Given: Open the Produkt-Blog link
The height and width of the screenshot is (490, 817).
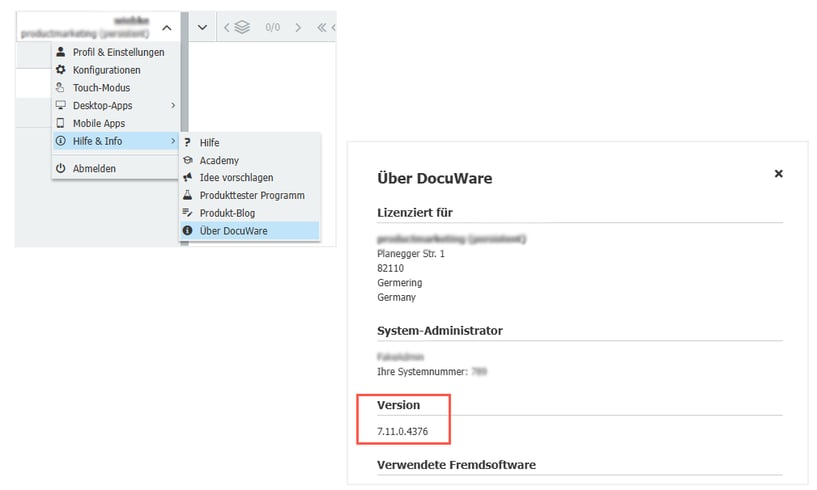Looking at the screenshot, I should (229, 213).
